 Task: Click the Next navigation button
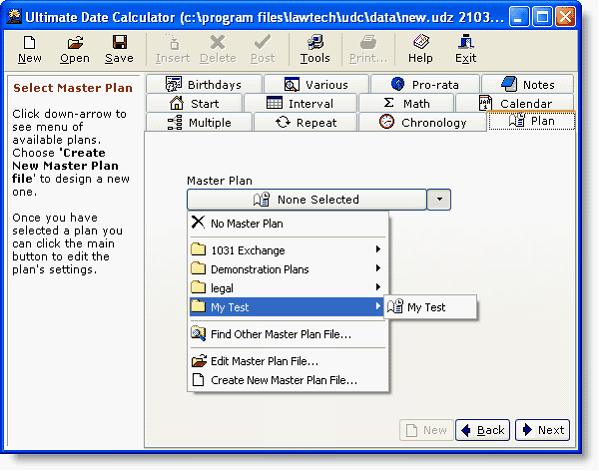tap(542, 430)
